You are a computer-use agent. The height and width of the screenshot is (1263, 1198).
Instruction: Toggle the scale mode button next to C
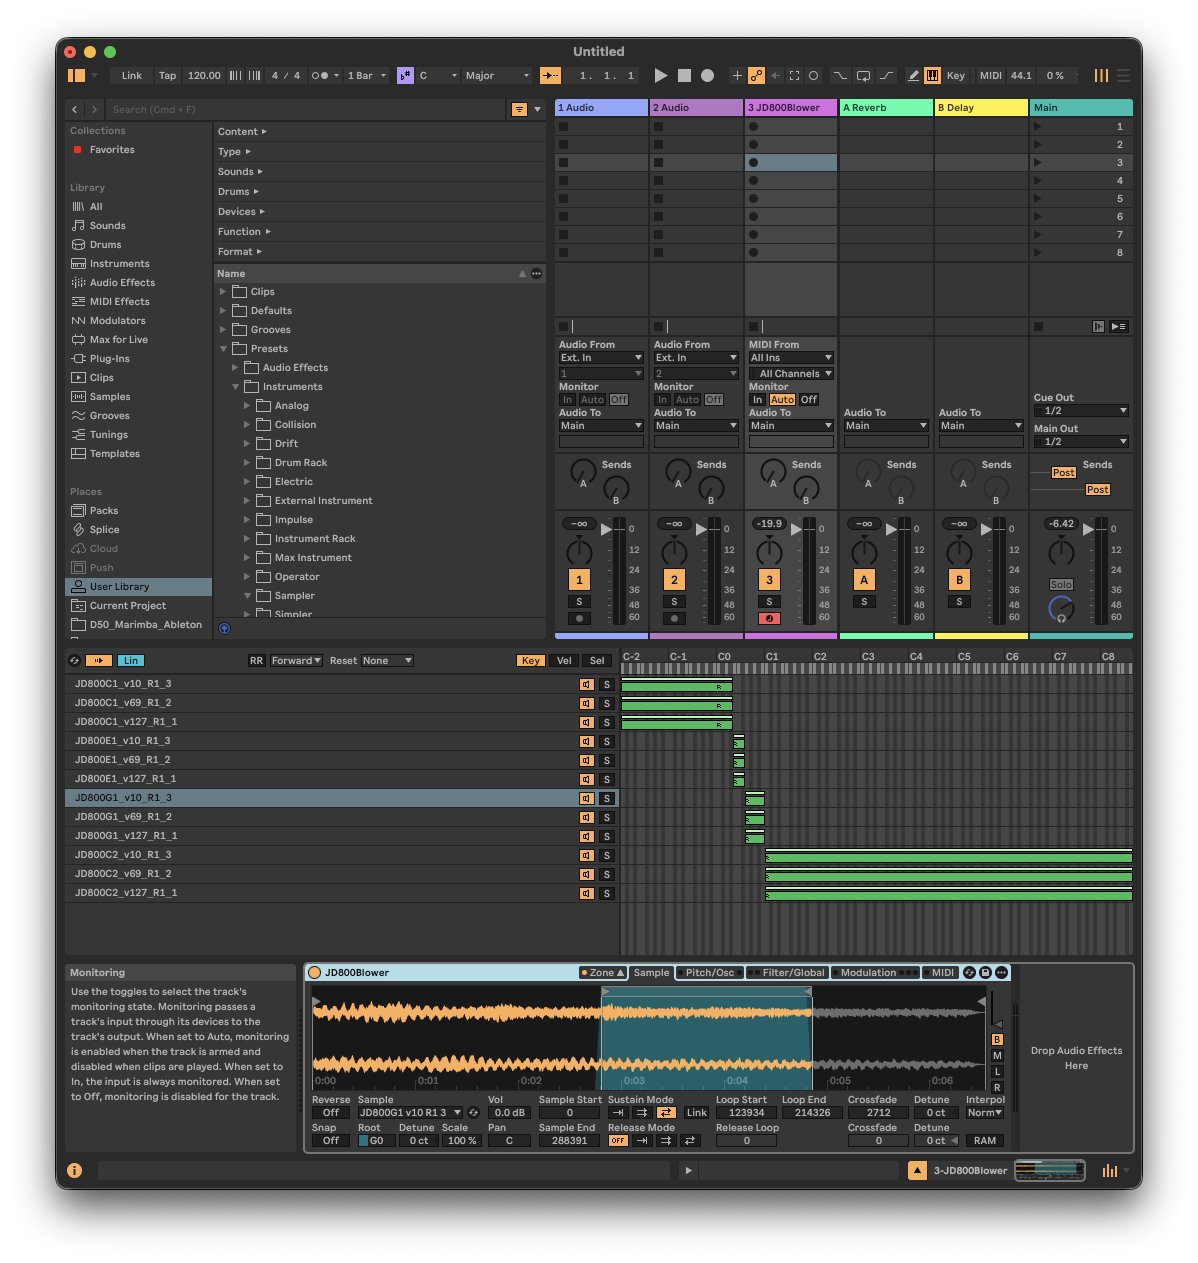[405, 75]
